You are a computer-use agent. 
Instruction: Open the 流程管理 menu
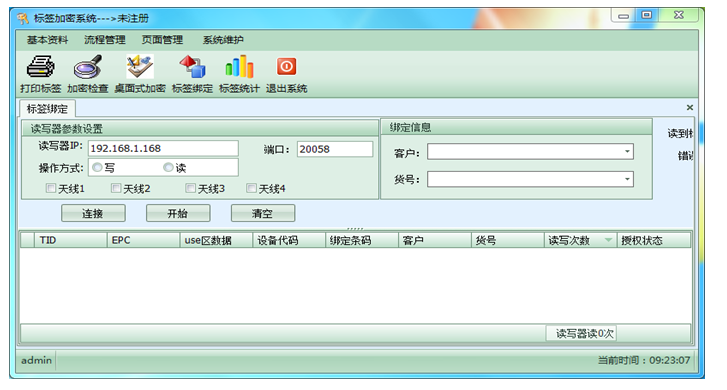tap(105, 40)
